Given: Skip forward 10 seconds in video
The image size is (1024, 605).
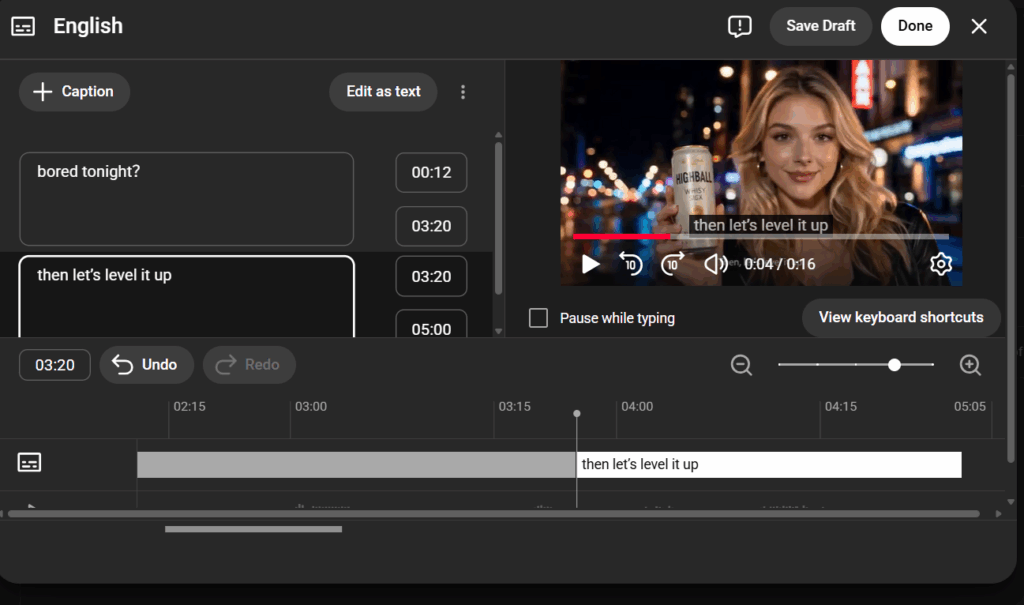Looking at the screenshot, I should tap(673, 264).
